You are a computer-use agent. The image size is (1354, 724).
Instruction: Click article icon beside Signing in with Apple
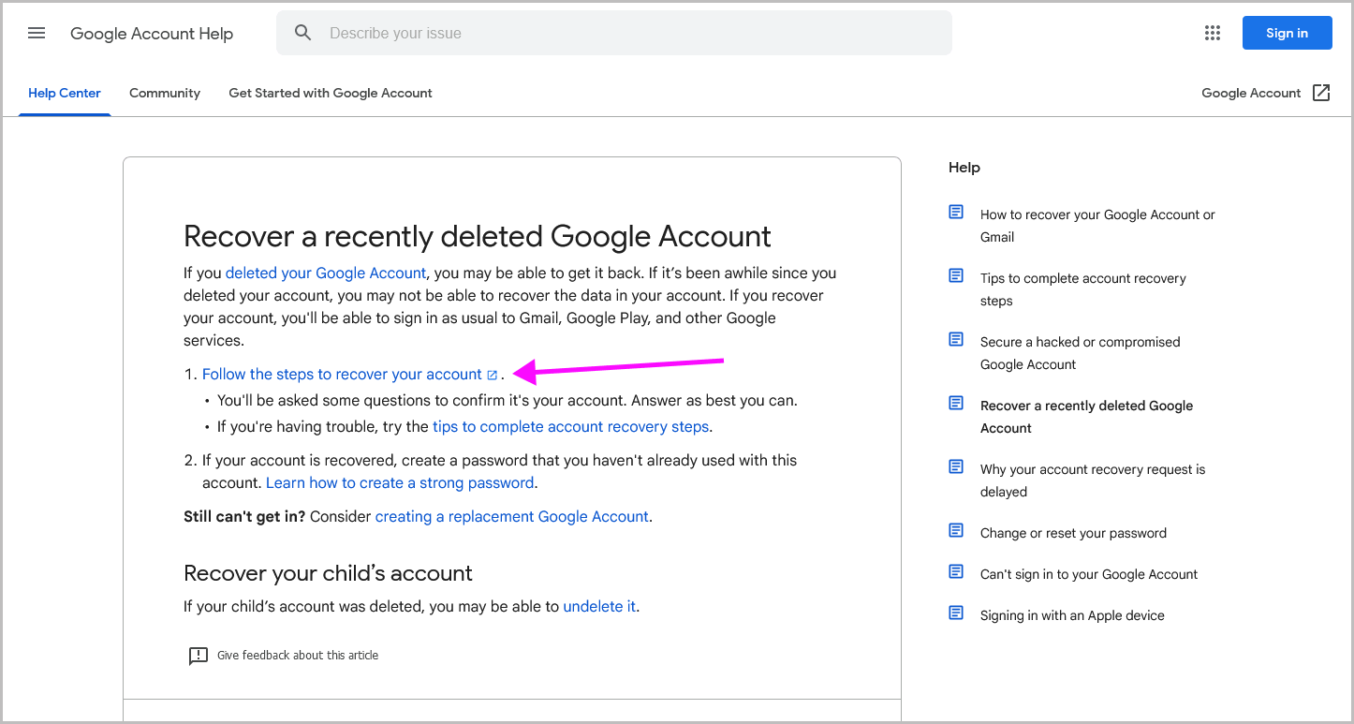pos(956,613)
